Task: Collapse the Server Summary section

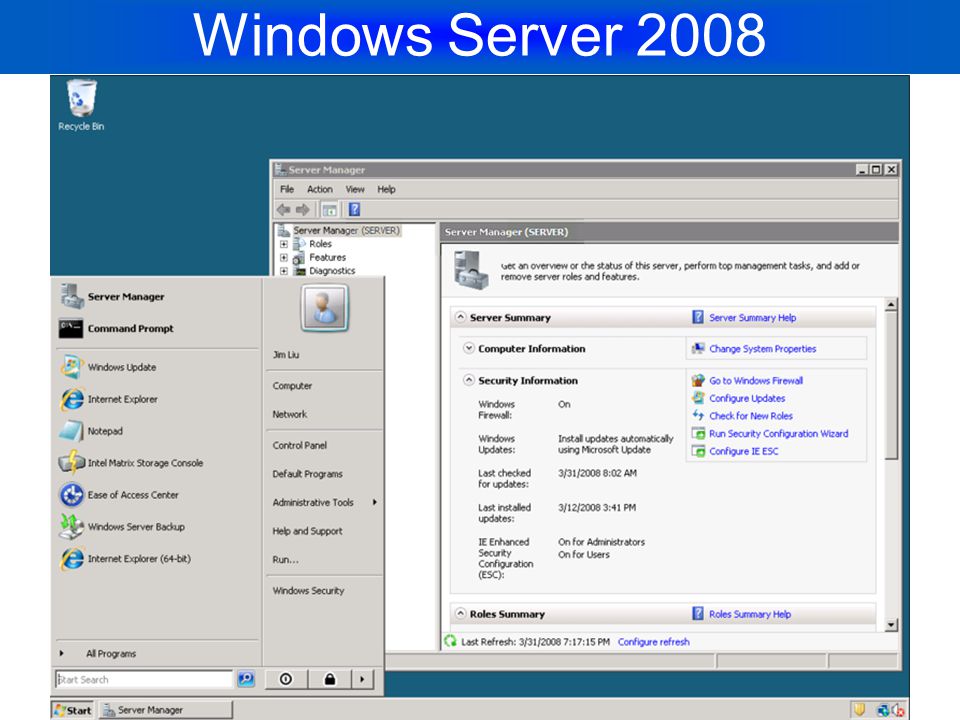Action: (x=460, y=317)
